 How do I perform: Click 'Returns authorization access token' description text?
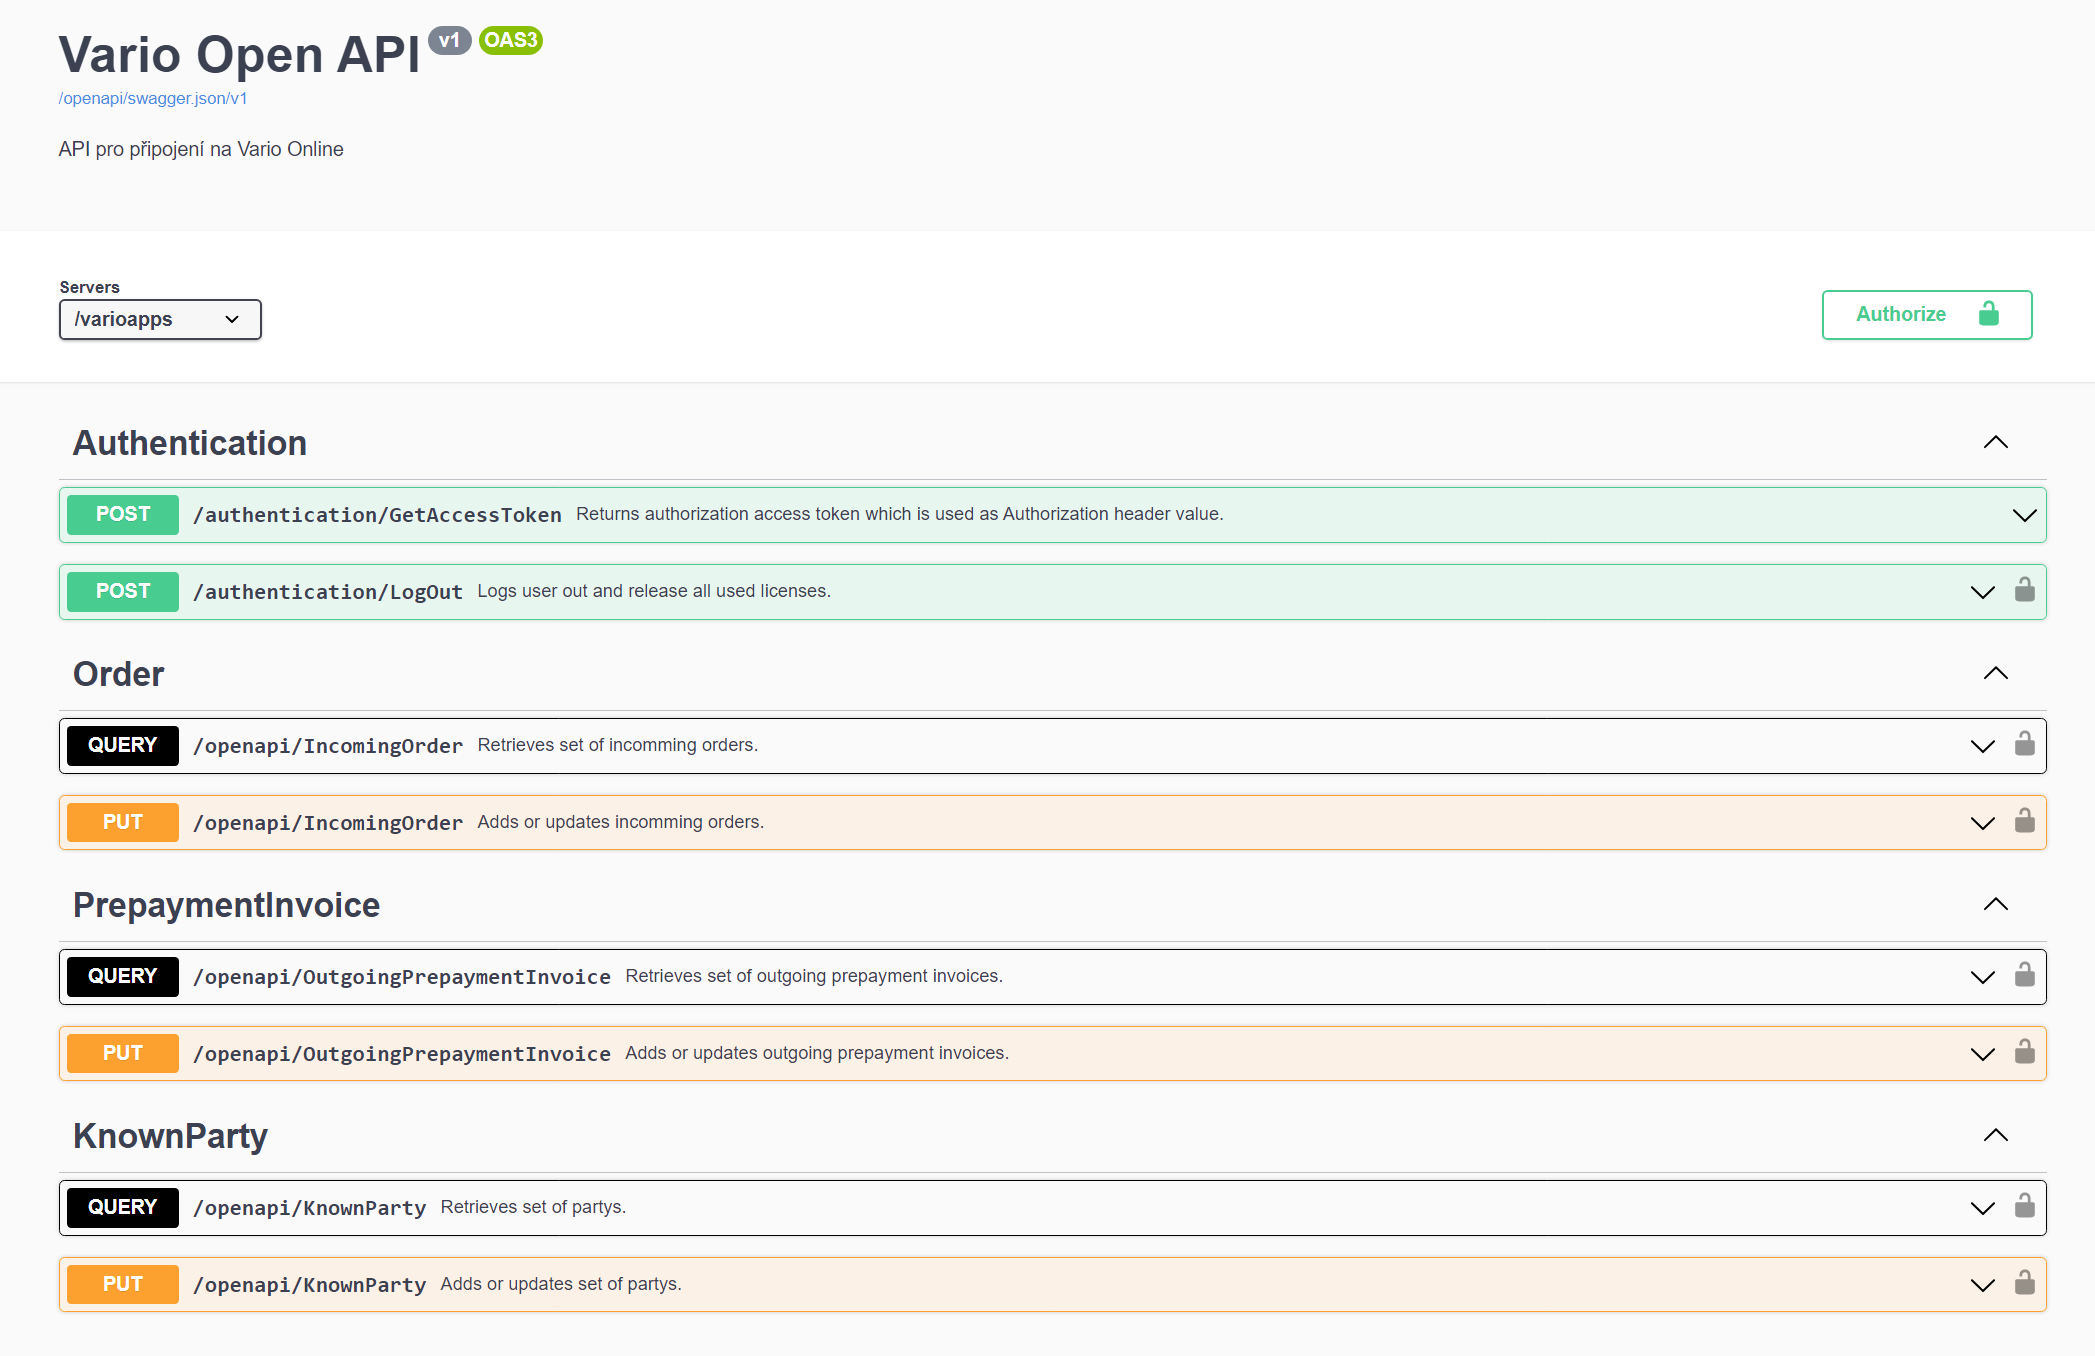tap(900, 514)
